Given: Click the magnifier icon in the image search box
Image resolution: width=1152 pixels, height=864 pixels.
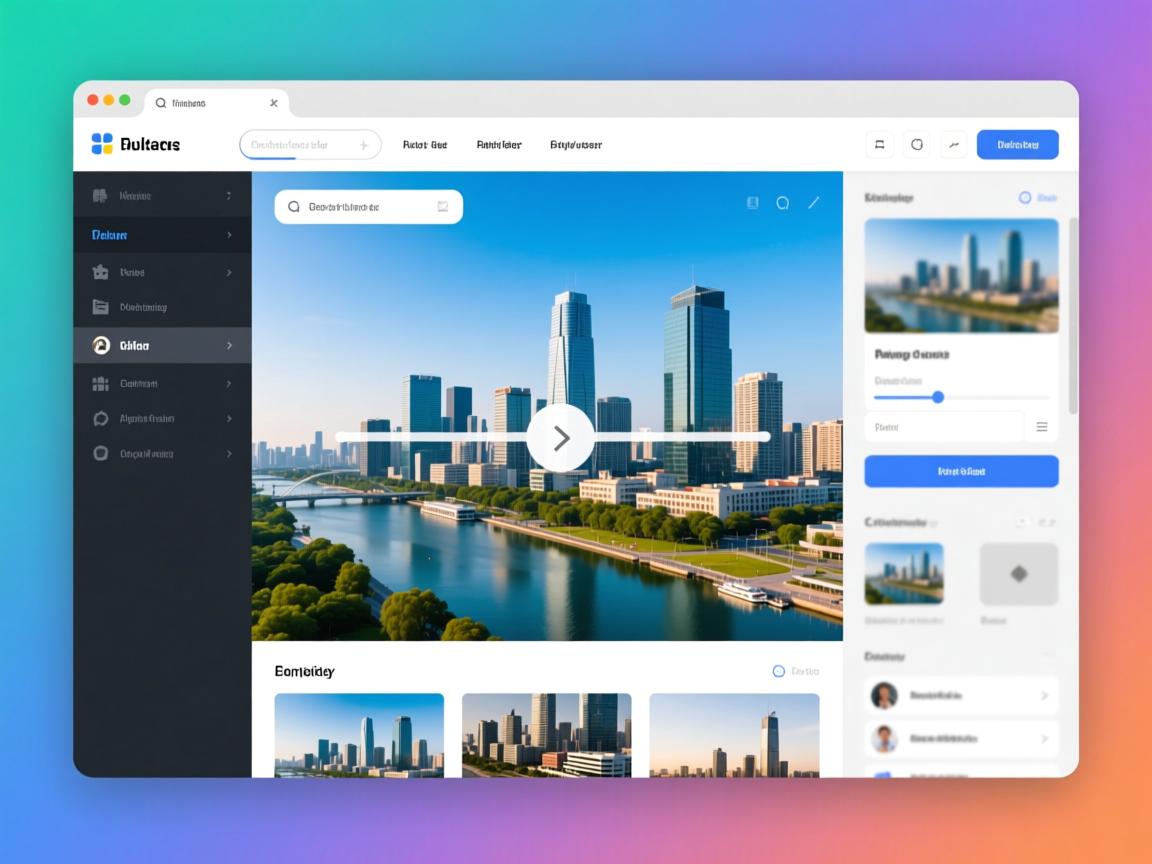Looking at the screenshot, I should tap(294, 207).
